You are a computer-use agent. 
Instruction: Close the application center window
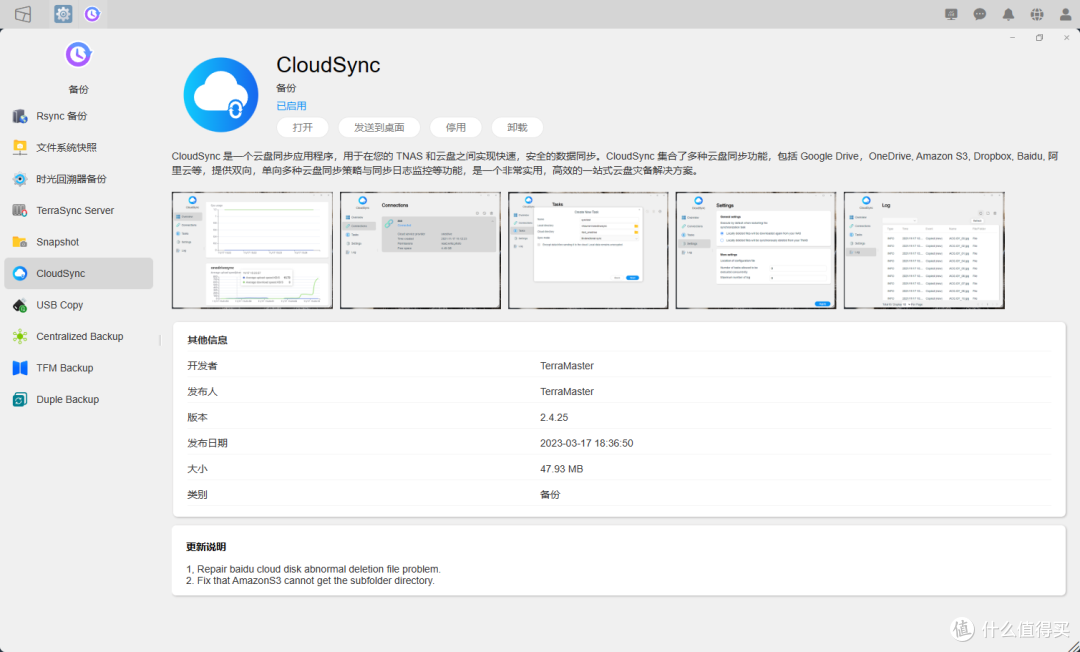tap(1066, 38)
